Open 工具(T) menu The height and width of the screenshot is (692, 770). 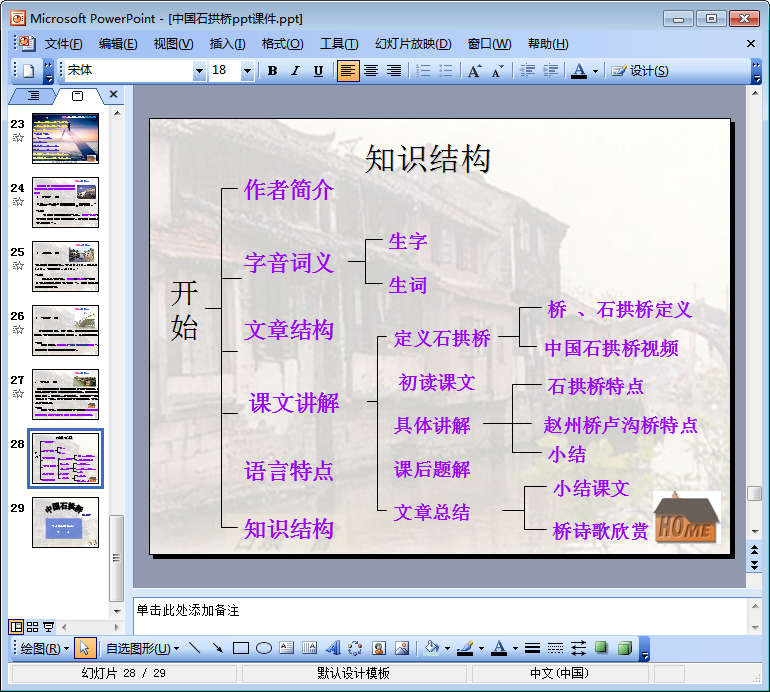click(x=339, y=44)
